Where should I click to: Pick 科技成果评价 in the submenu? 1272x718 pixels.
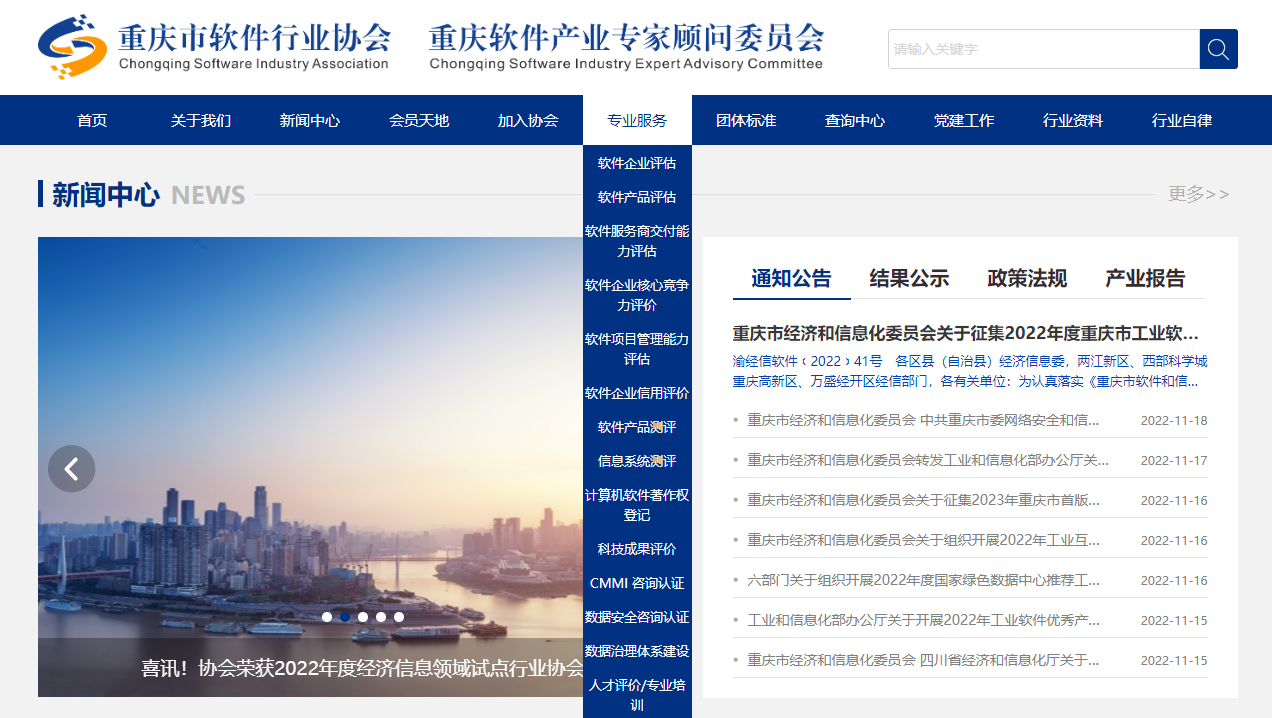(x=637, y=549)
